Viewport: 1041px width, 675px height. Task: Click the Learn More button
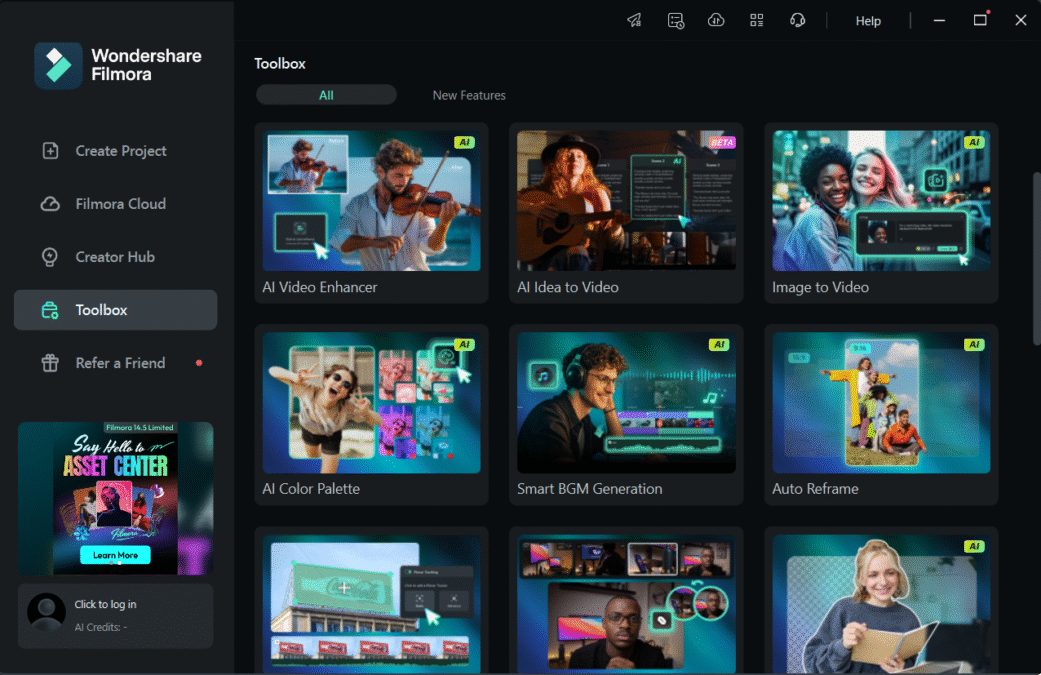coord(116,555)
